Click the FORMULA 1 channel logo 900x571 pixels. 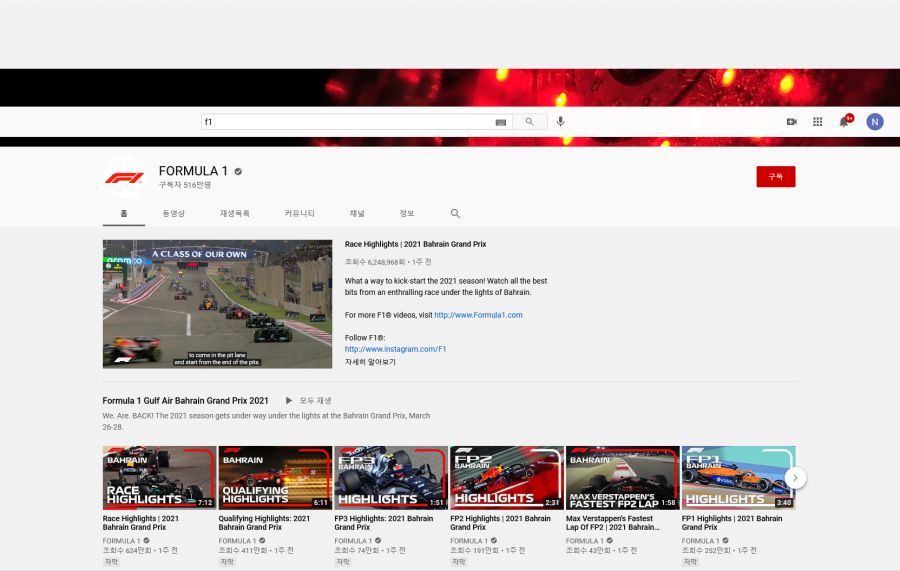124,177
